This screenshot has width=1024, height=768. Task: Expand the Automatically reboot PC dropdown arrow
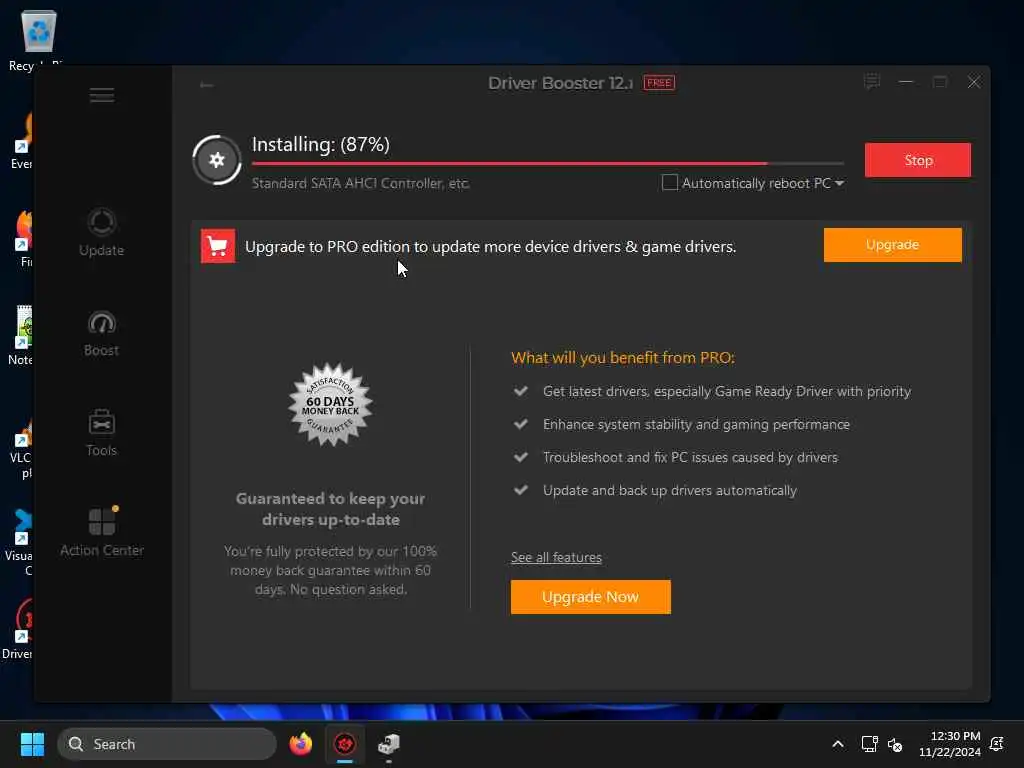[839, 184]
